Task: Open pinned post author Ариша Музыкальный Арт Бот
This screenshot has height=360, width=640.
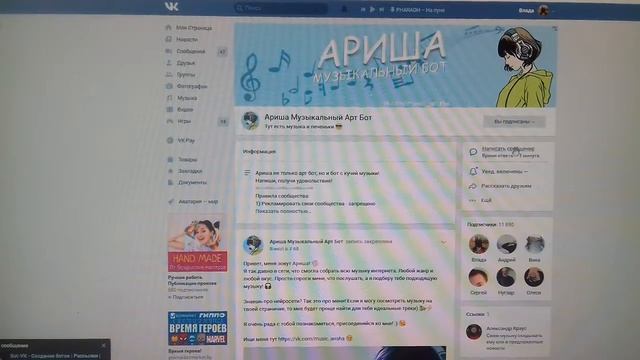Action: coord(306,241)
